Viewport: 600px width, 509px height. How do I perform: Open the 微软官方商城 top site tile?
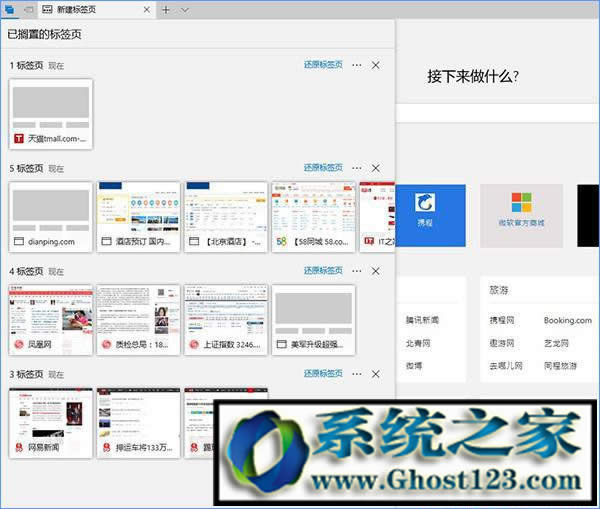[521, 215]
